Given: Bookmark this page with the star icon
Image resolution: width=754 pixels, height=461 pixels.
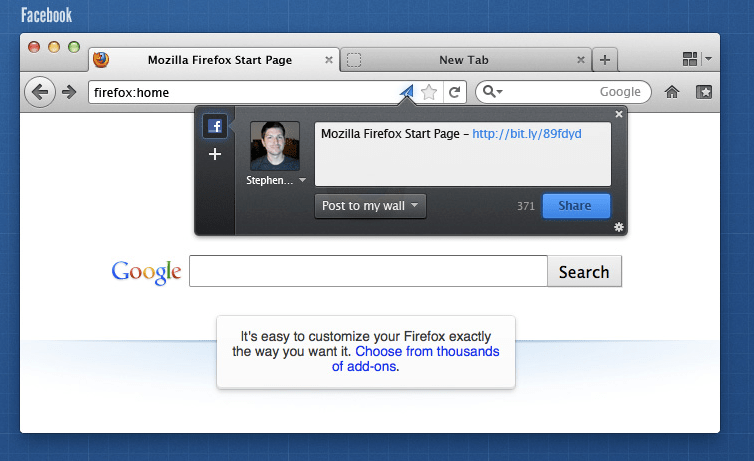Looking at the screenshot, I should [x=429, y=92].
